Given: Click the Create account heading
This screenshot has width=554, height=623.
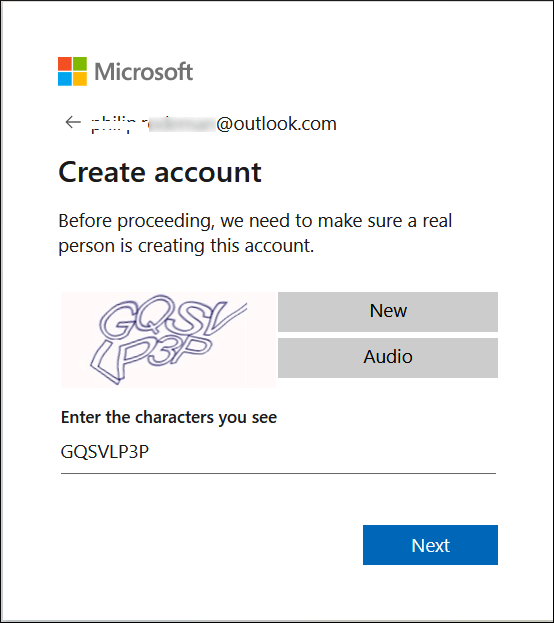Looking at the screenshot, I should click(160, 172).
